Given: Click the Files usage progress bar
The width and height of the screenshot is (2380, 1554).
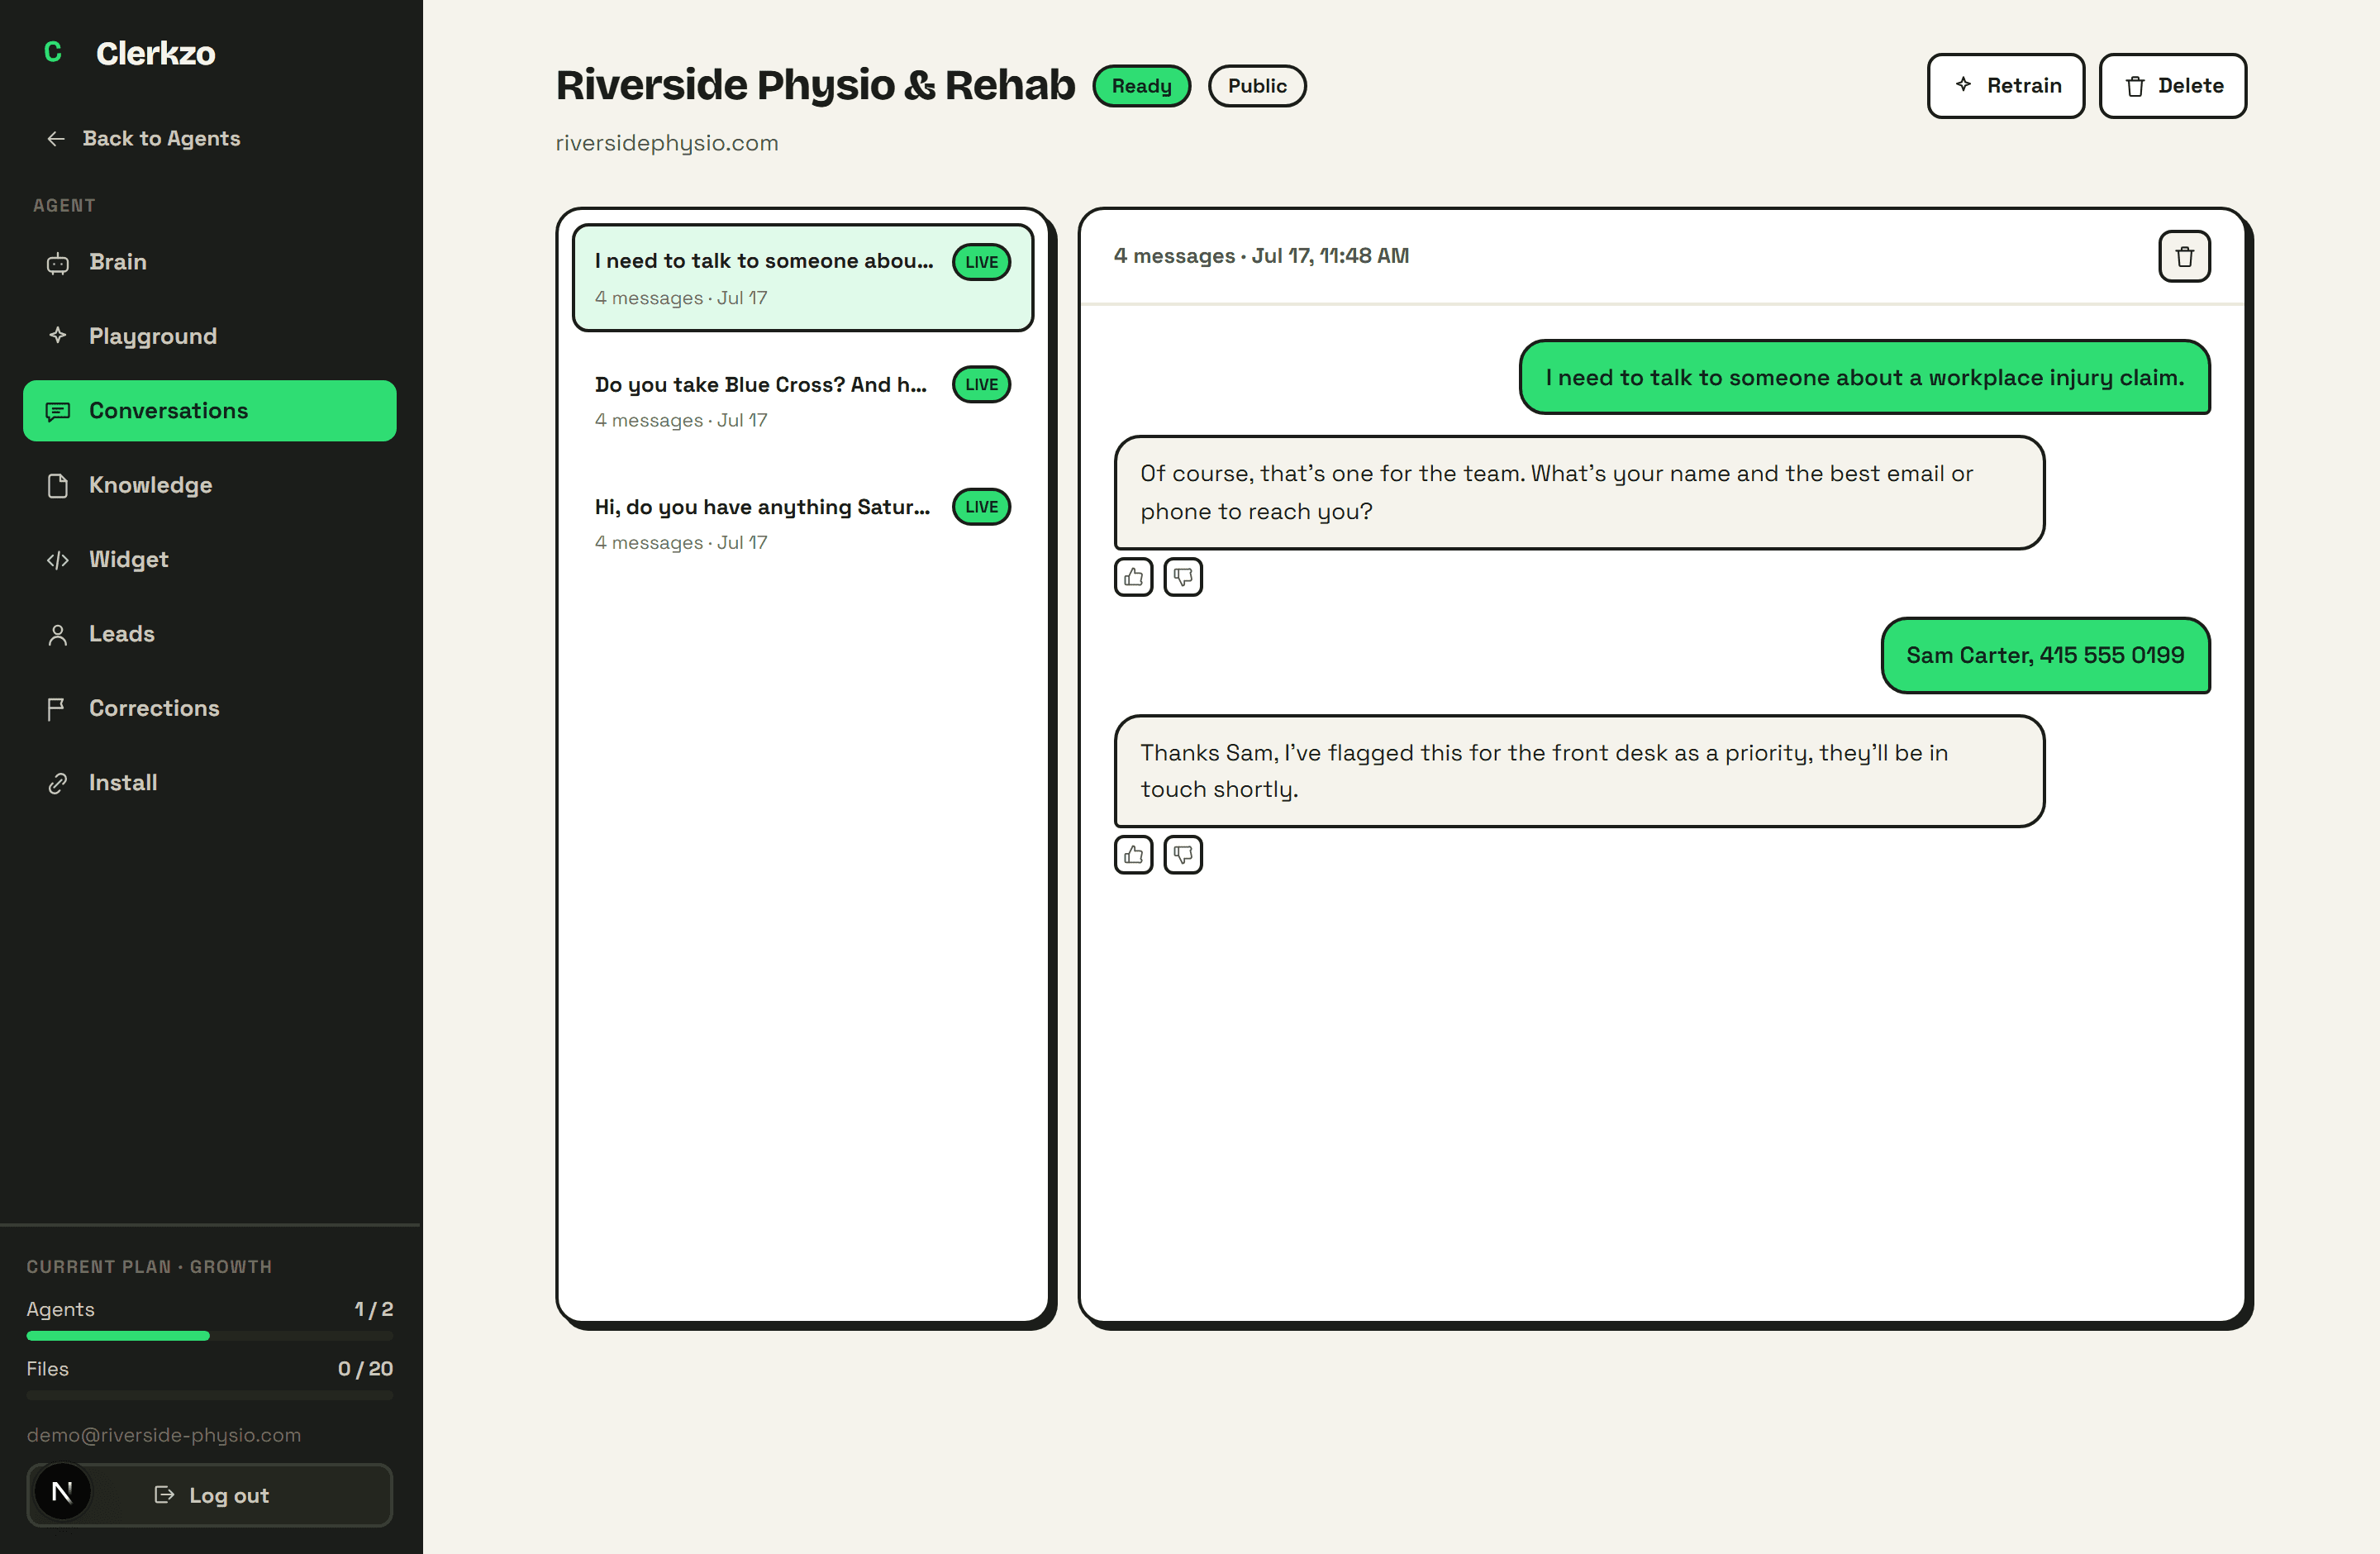Looking at the screenshot, I should click(210, 1395).
